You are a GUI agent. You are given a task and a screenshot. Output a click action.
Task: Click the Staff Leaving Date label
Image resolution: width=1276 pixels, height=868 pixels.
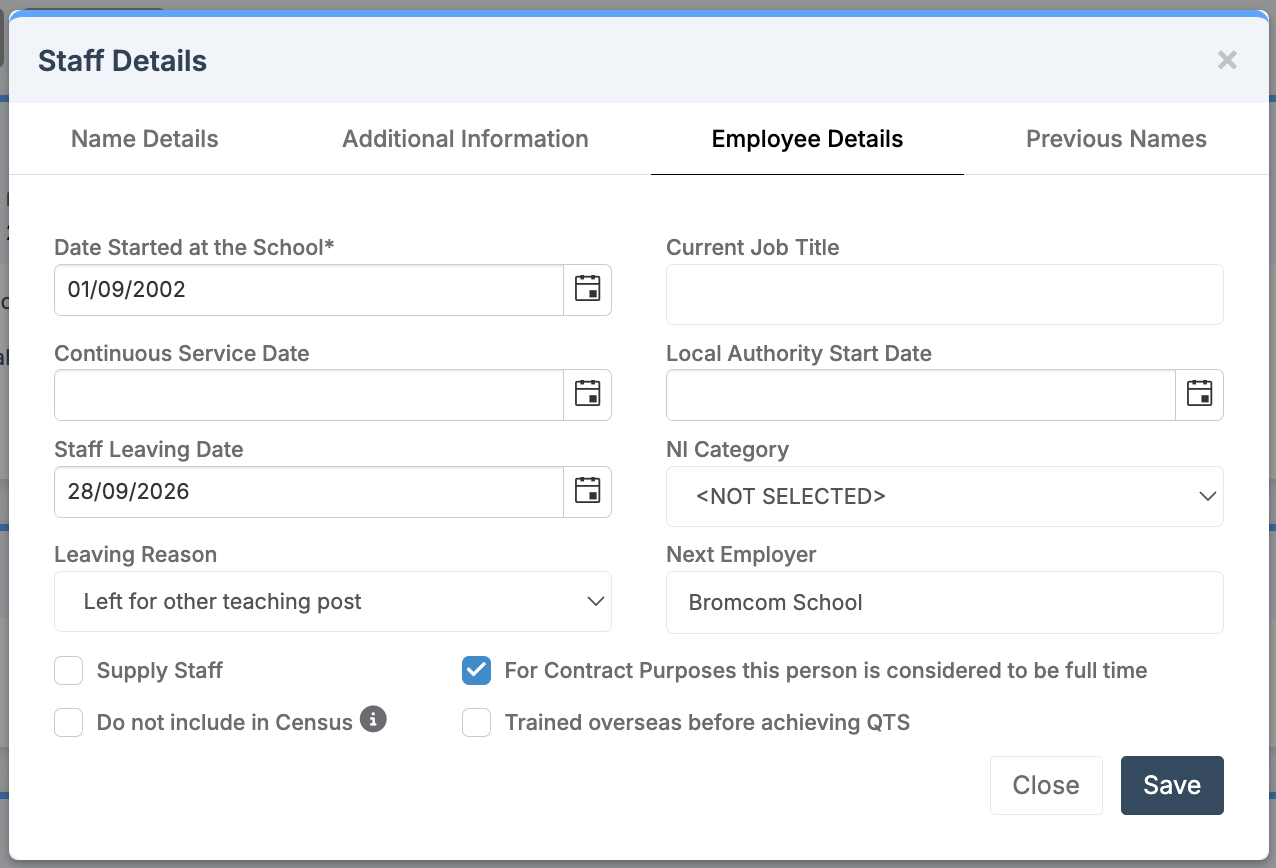coord(149,450)
